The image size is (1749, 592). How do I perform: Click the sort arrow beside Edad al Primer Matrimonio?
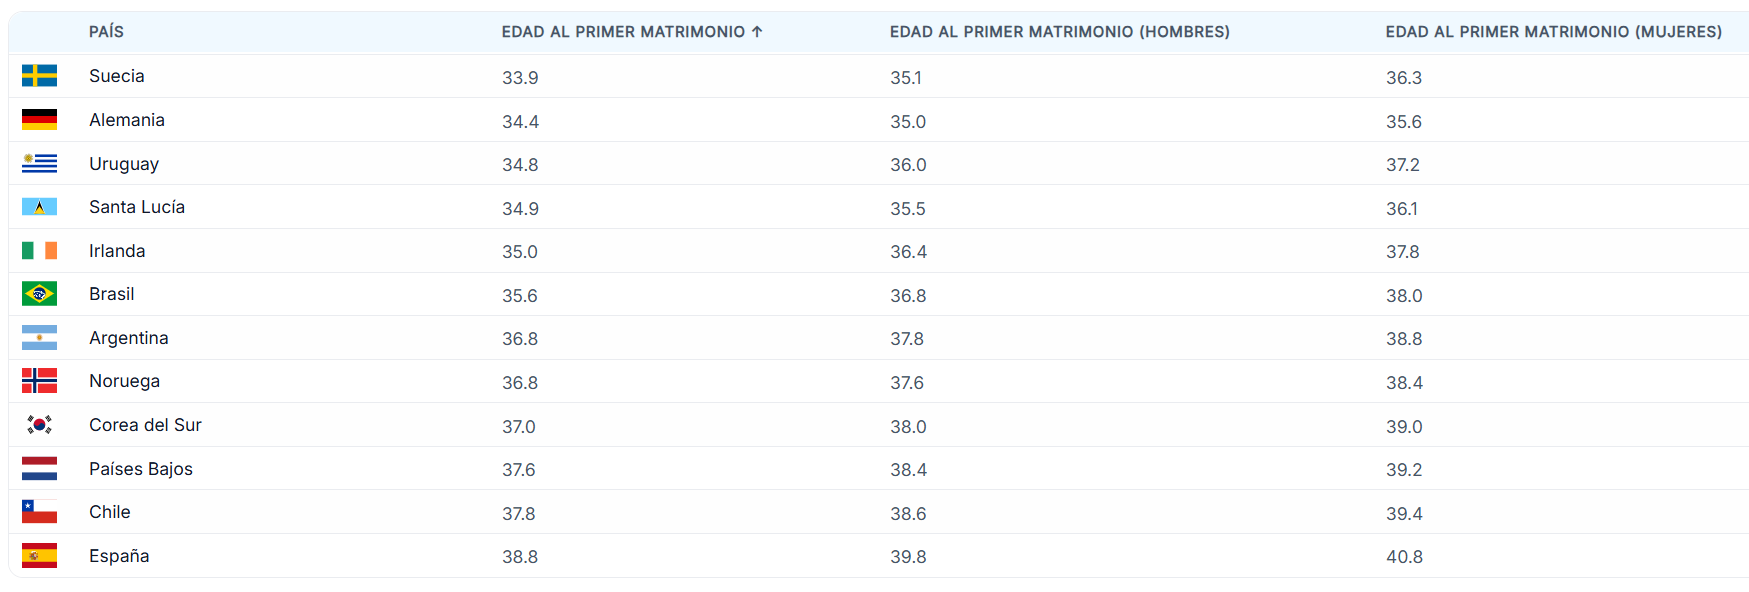coord(757,32)
